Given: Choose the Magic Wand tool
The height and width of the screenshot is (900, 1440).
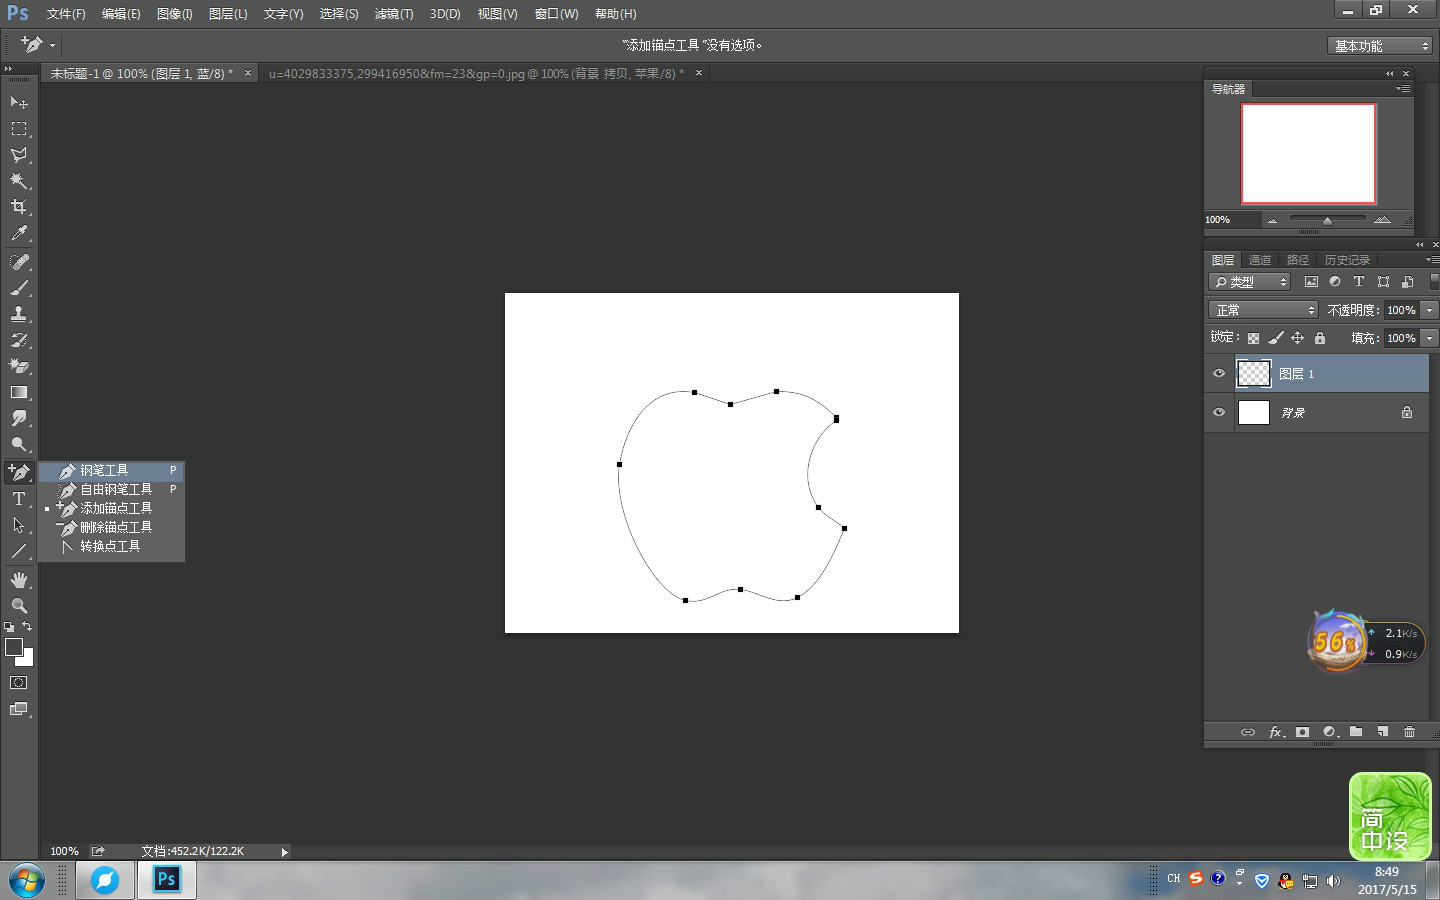Looking at the screenshot, I should tap(19, 181).
